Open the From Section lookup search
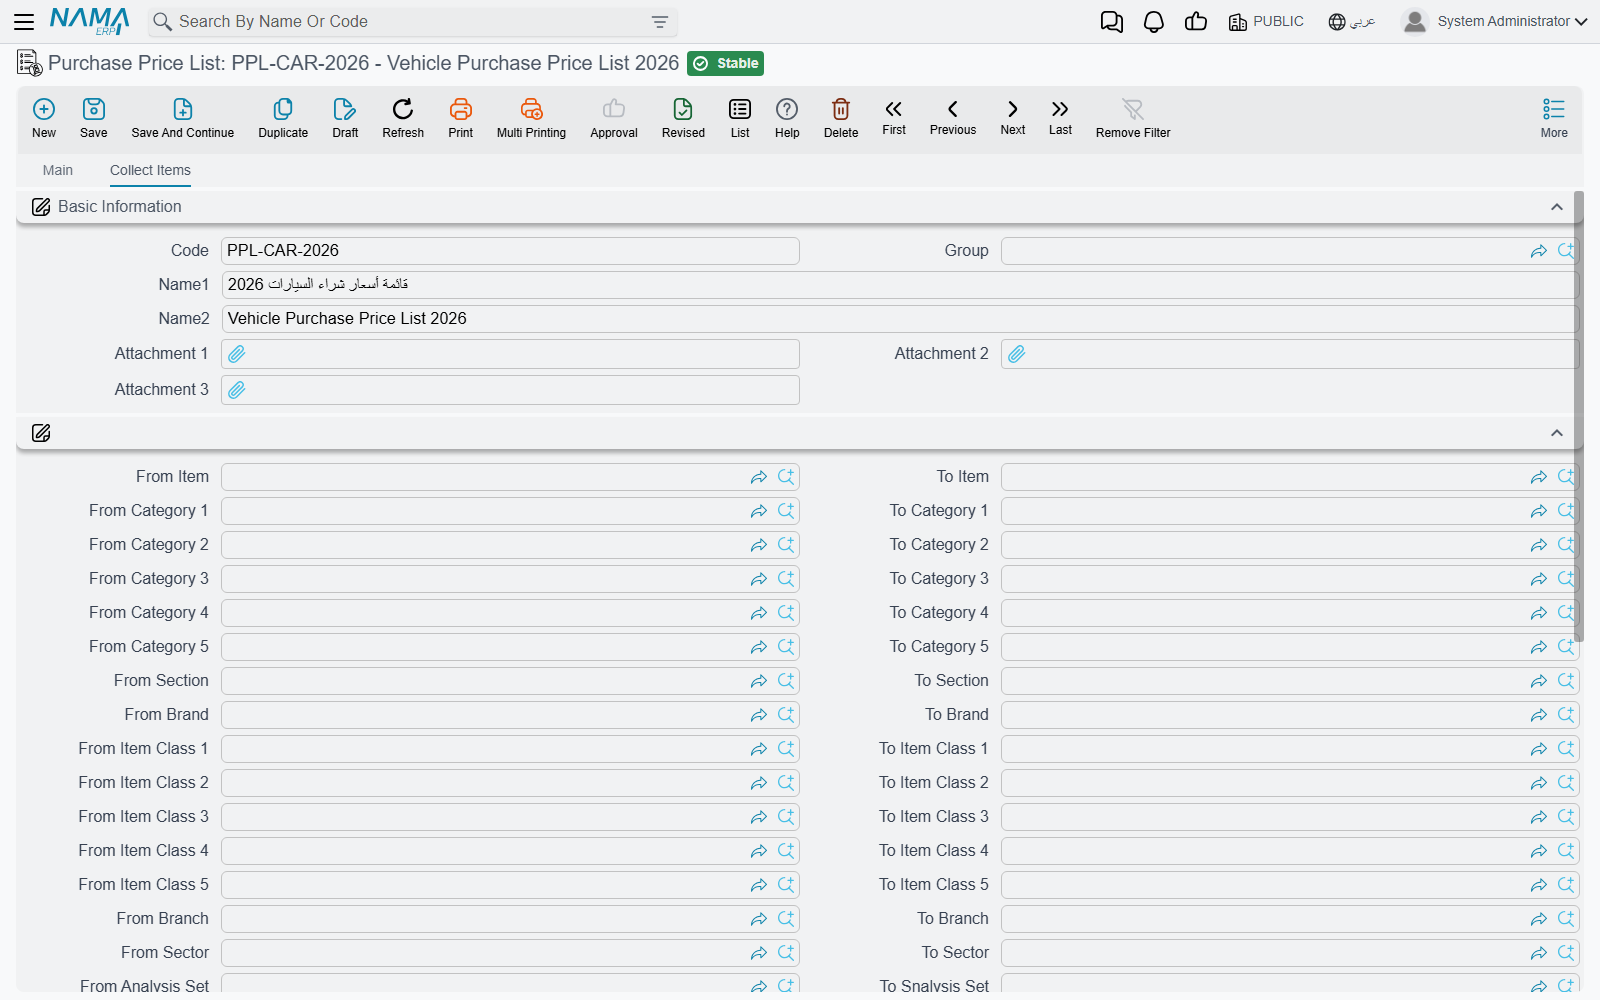 tap(786, 681)
